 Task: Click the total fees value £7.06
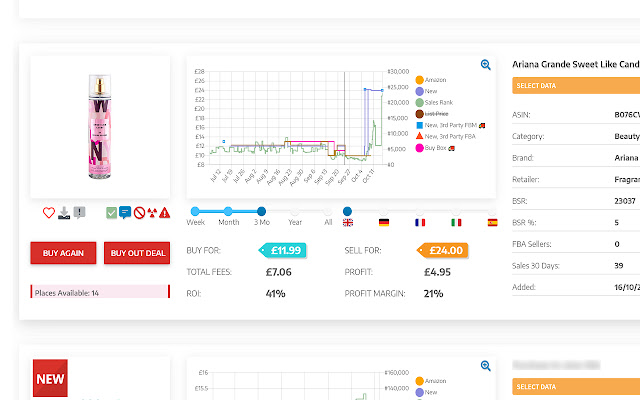point(279,272)
